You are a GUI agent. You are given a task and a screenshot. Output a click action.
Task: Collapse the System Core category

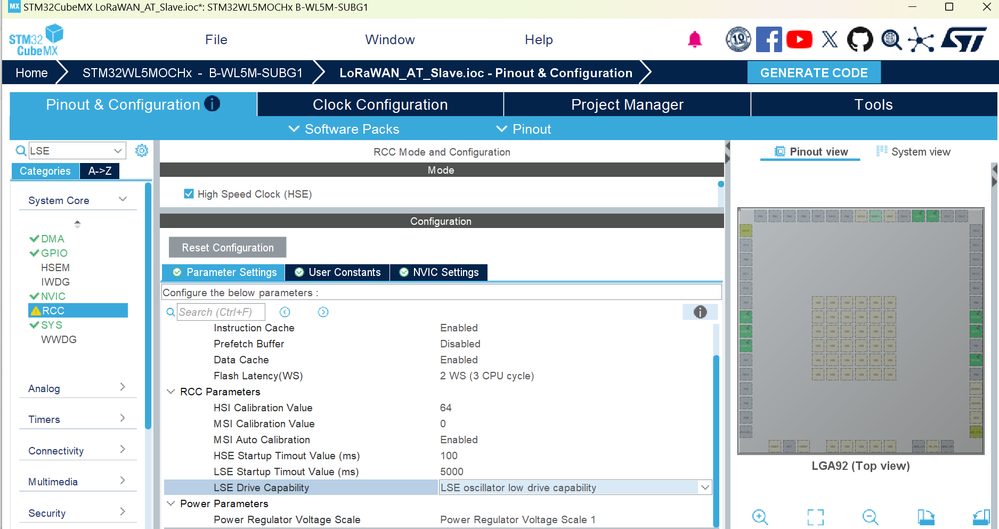[123, 199]
